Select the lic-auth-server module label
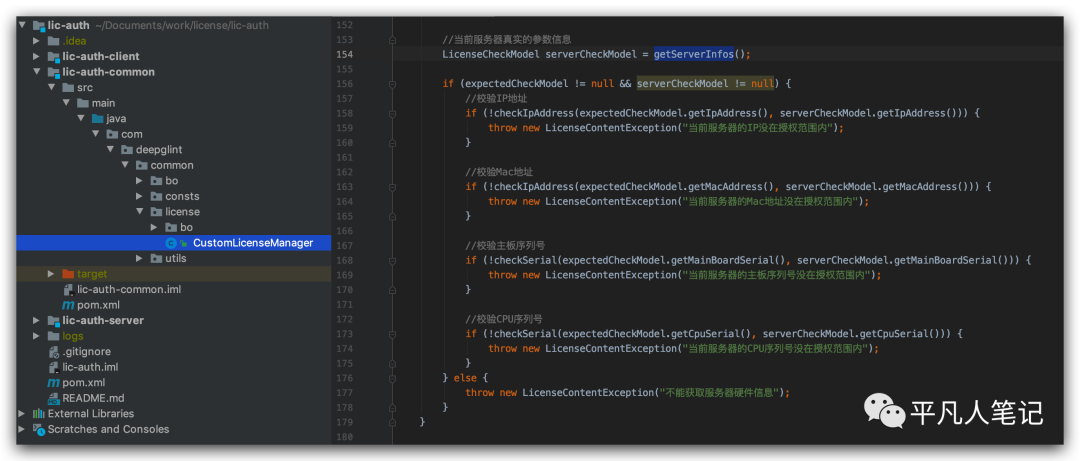1080x461 pixels. pos(103,320)
